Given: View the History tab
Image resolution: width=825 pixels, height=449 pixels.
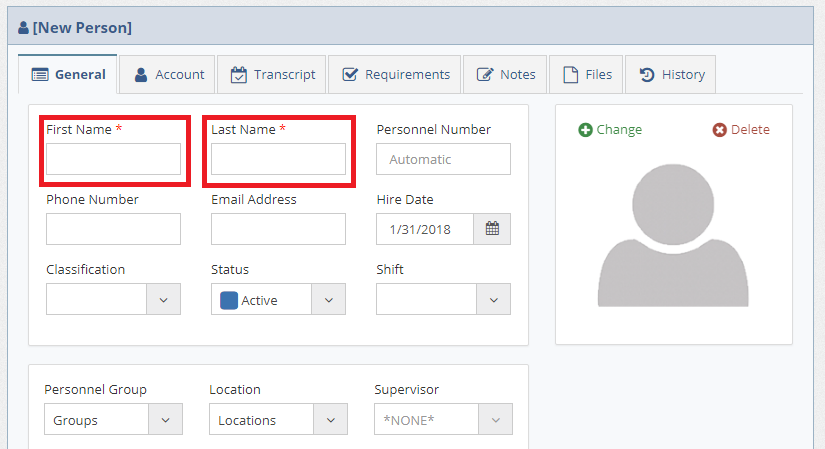Looking at the screenshot, I should [x=671, y=74].
